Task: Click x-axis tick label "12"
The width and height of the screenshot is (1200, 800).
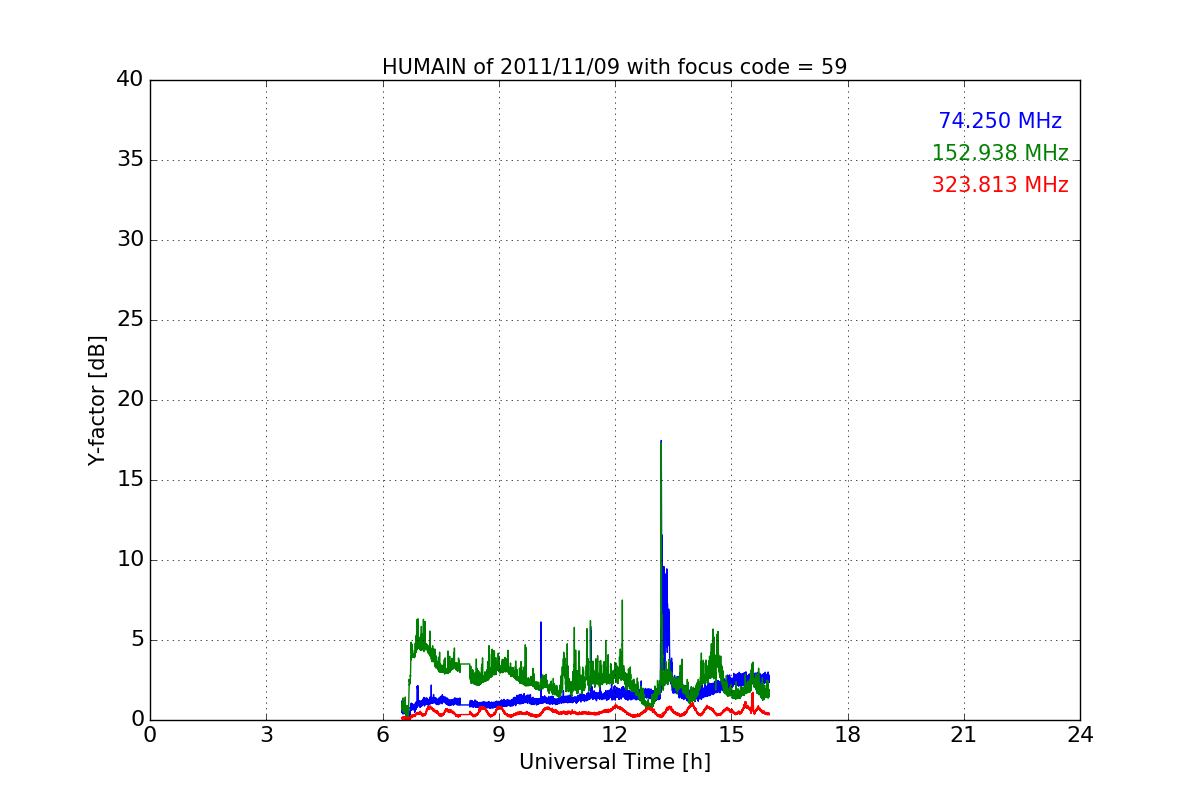Action: pyautogui.click(x=615, y=735)
